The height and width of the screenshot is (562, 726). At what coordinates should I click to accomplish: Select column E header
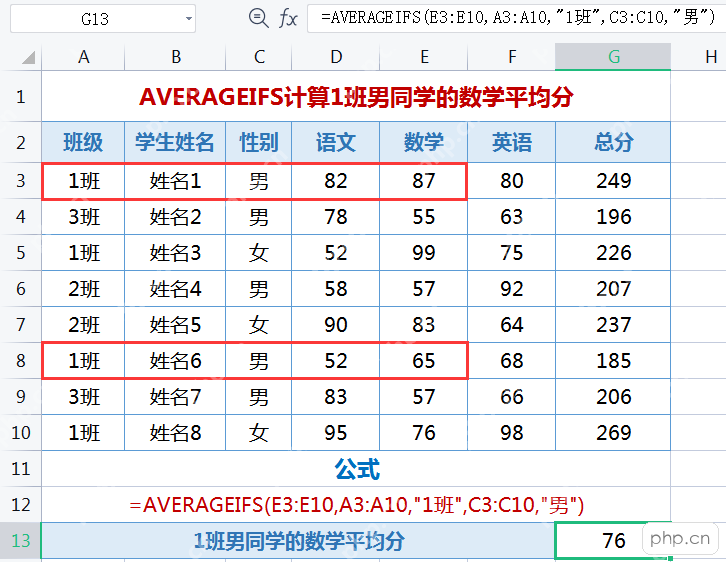(424, 57)
